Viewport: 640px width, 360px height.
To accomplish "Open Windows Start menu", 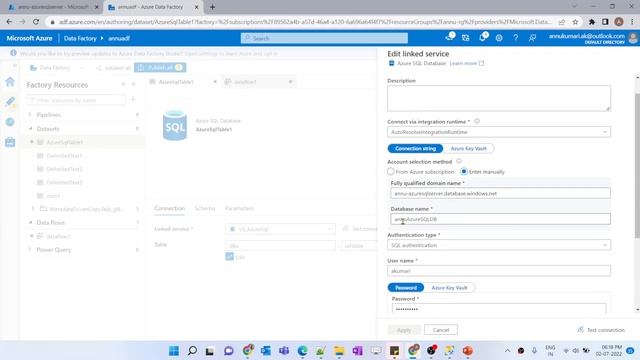I will (x=174, y=351).
